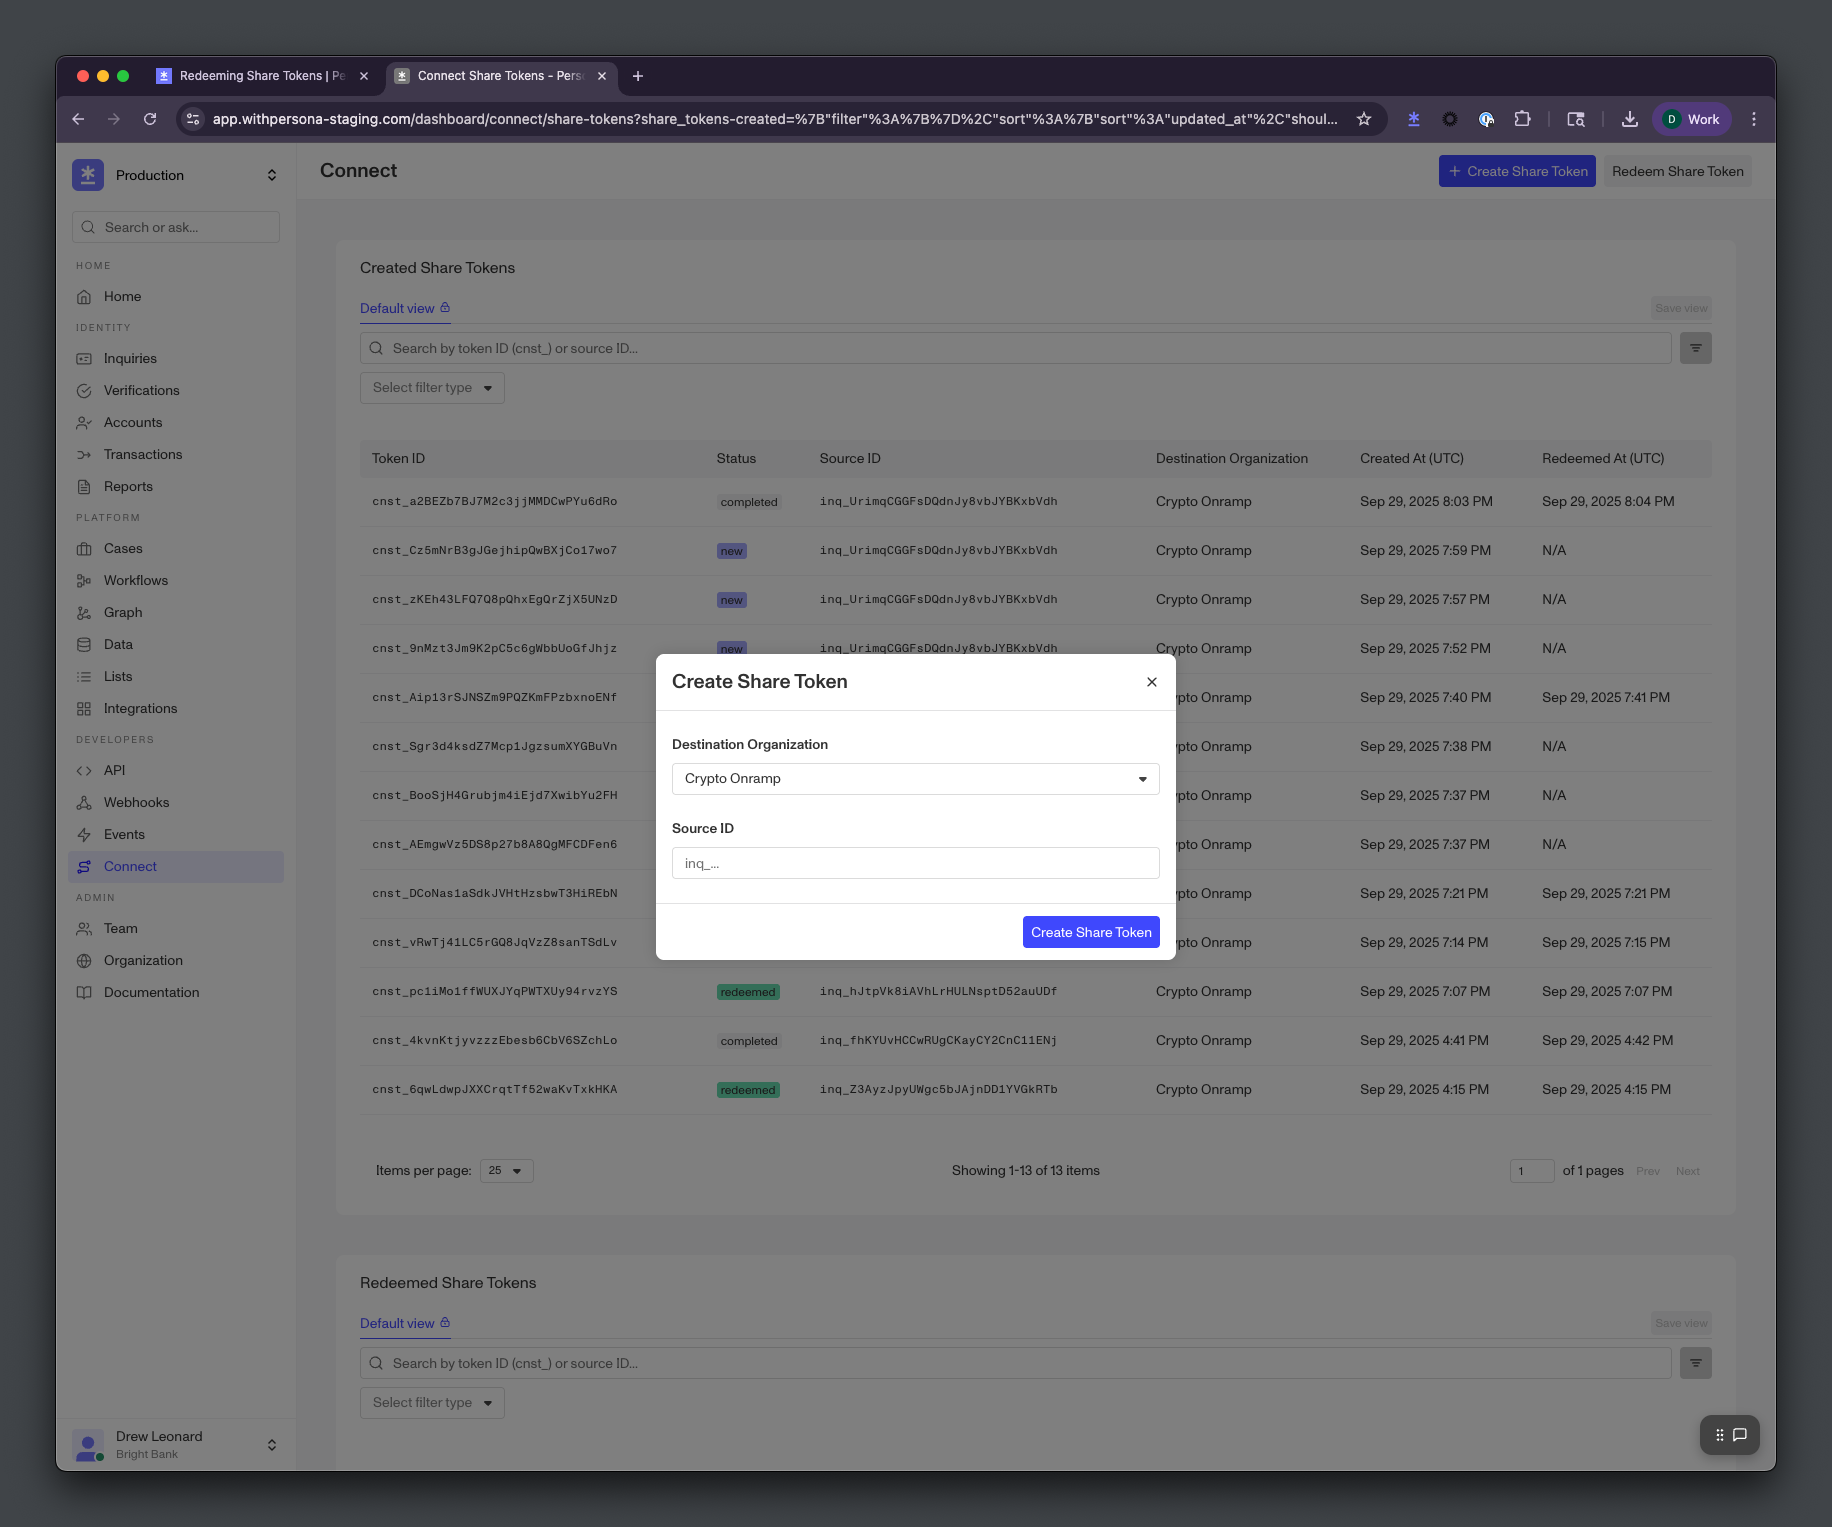The height and width of the screenshot is (1527, 1832).
Task: Switch to the Redeeming Share Tokens browser tab
Action: pos(260,76)
